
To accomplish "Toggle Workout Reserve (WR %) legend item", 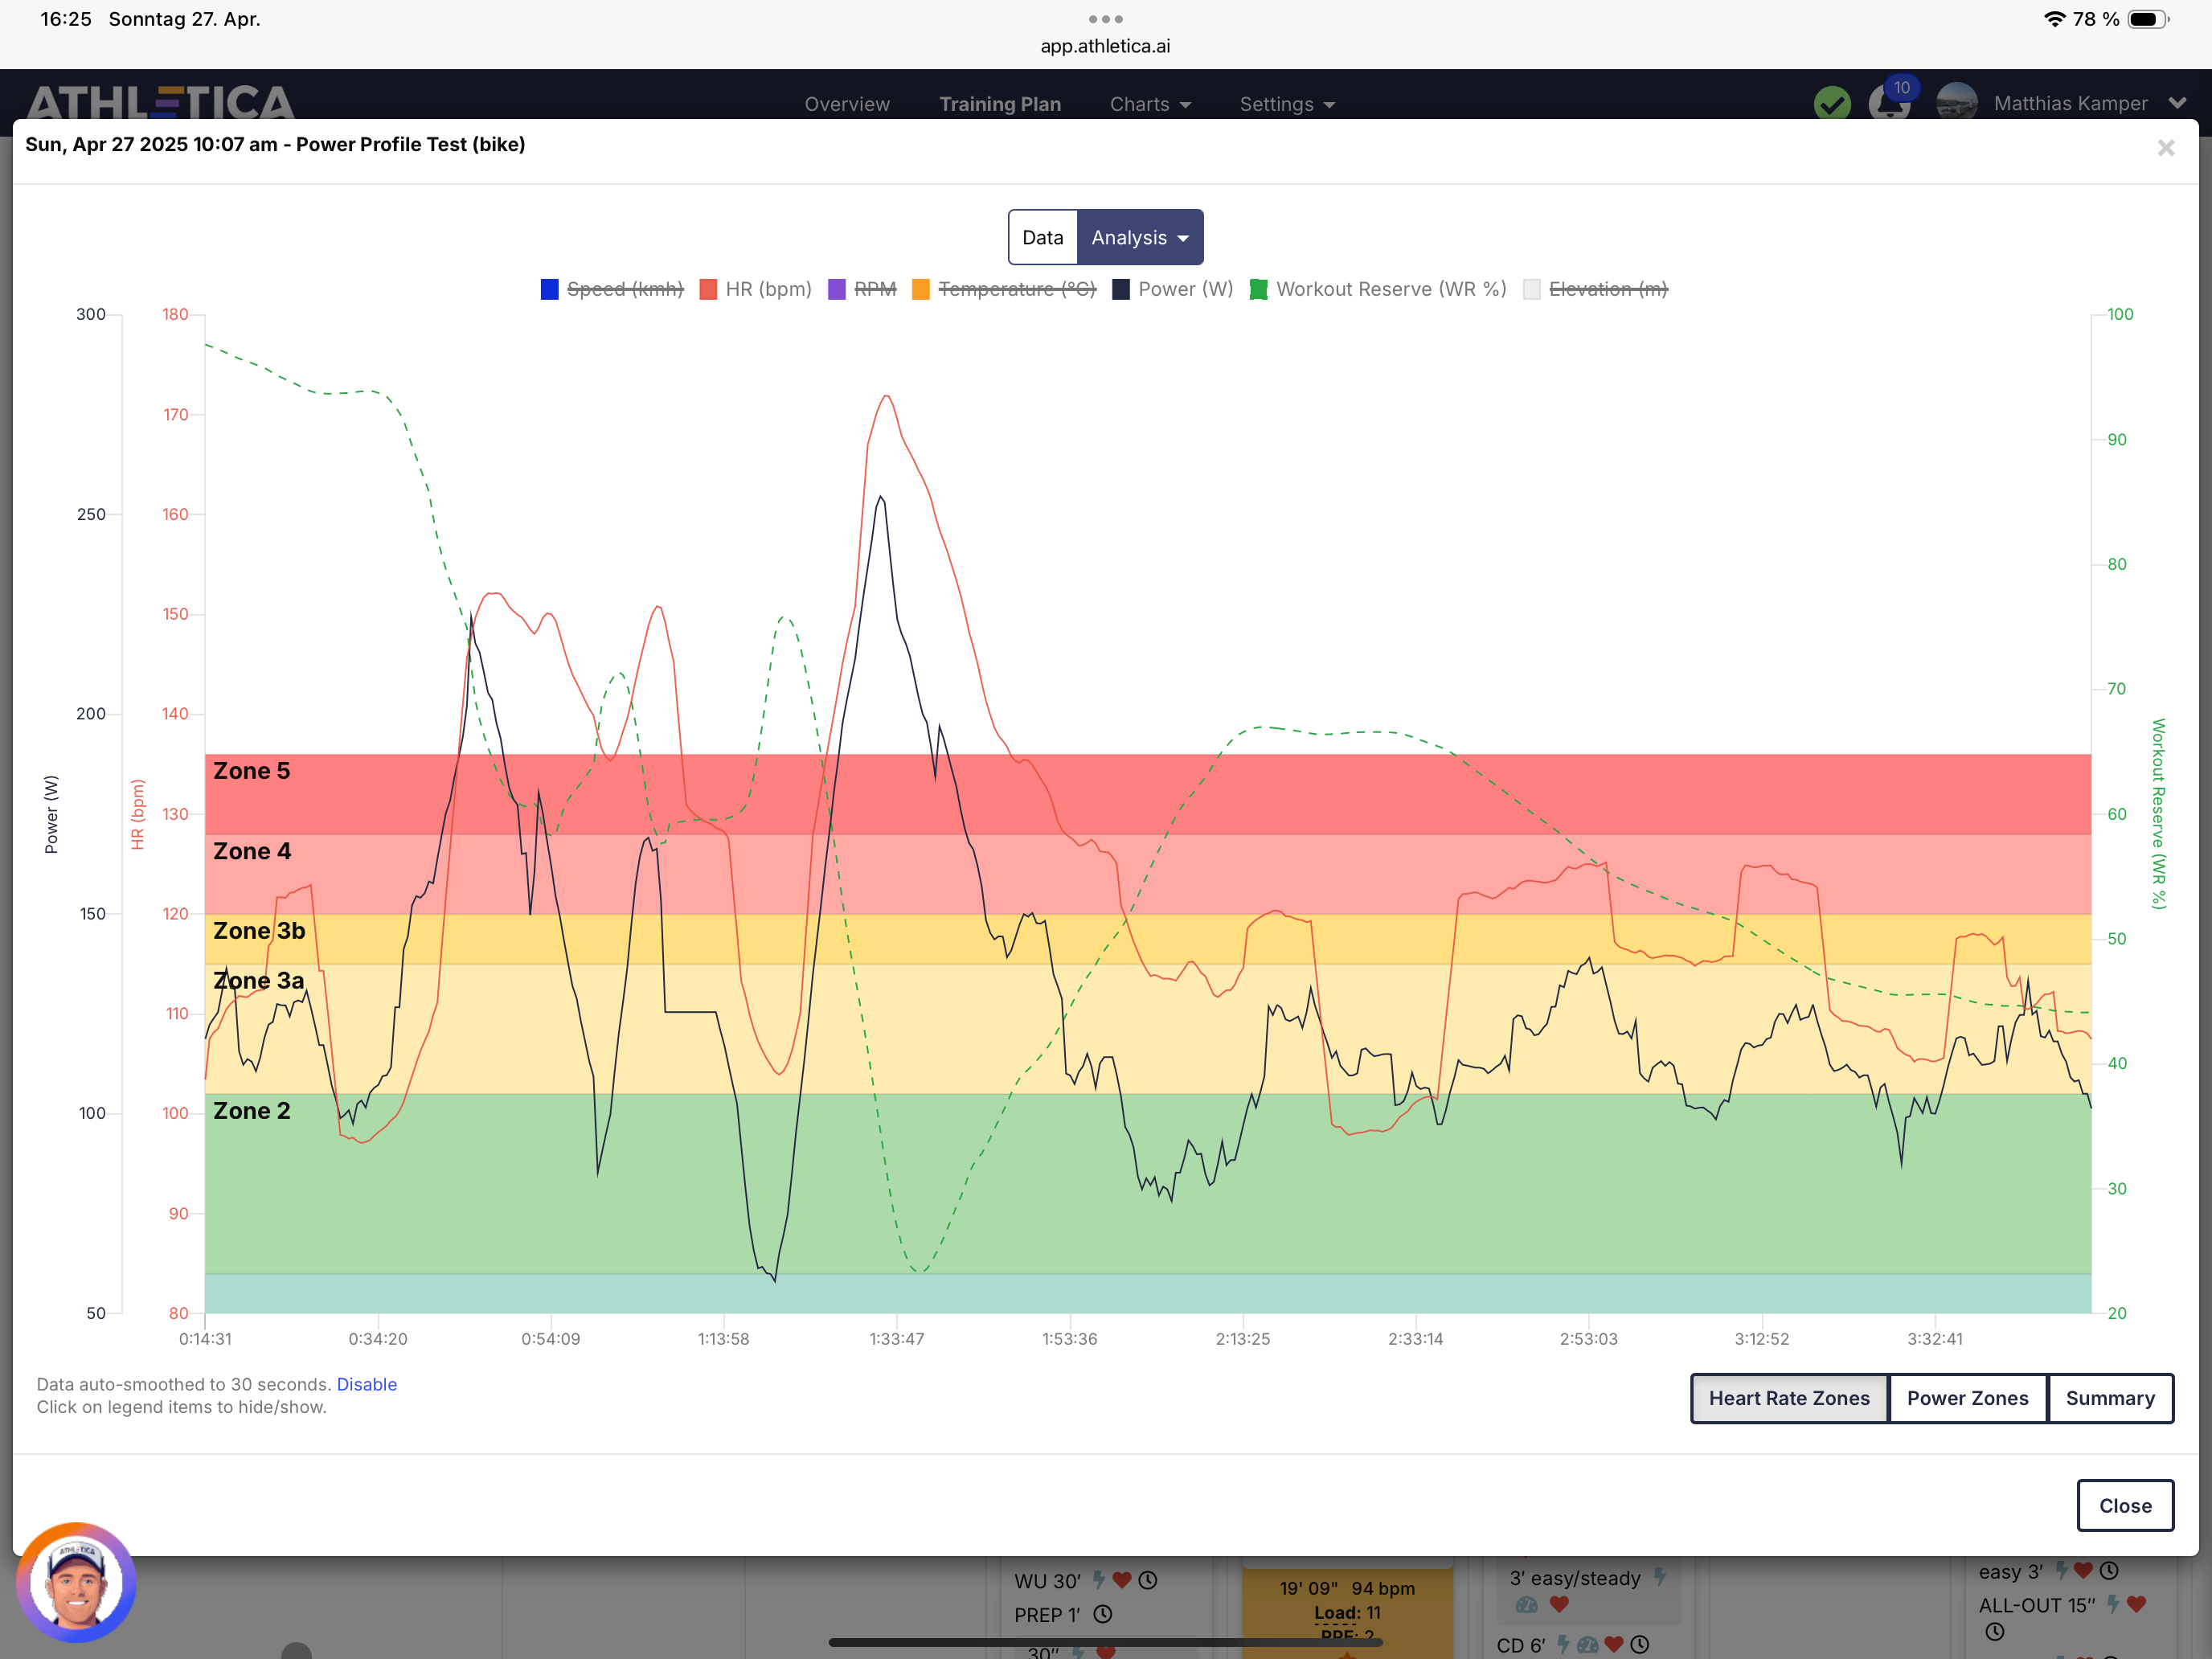I will [x=1390, y=289].
